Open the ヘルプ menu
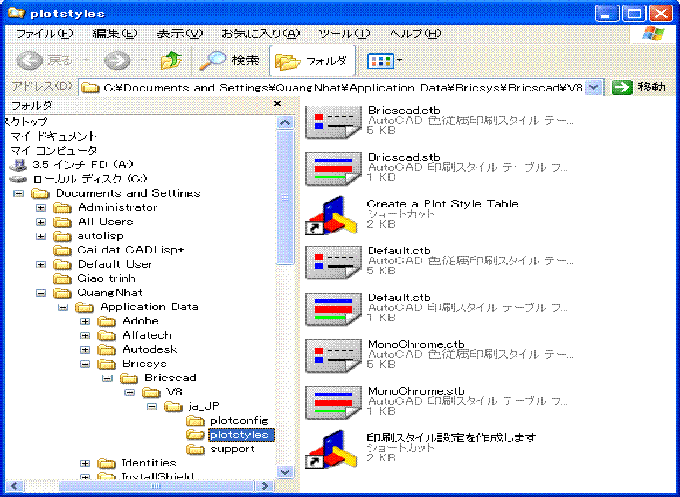Screen dimensions: 680x497 [x=415, y=34]
